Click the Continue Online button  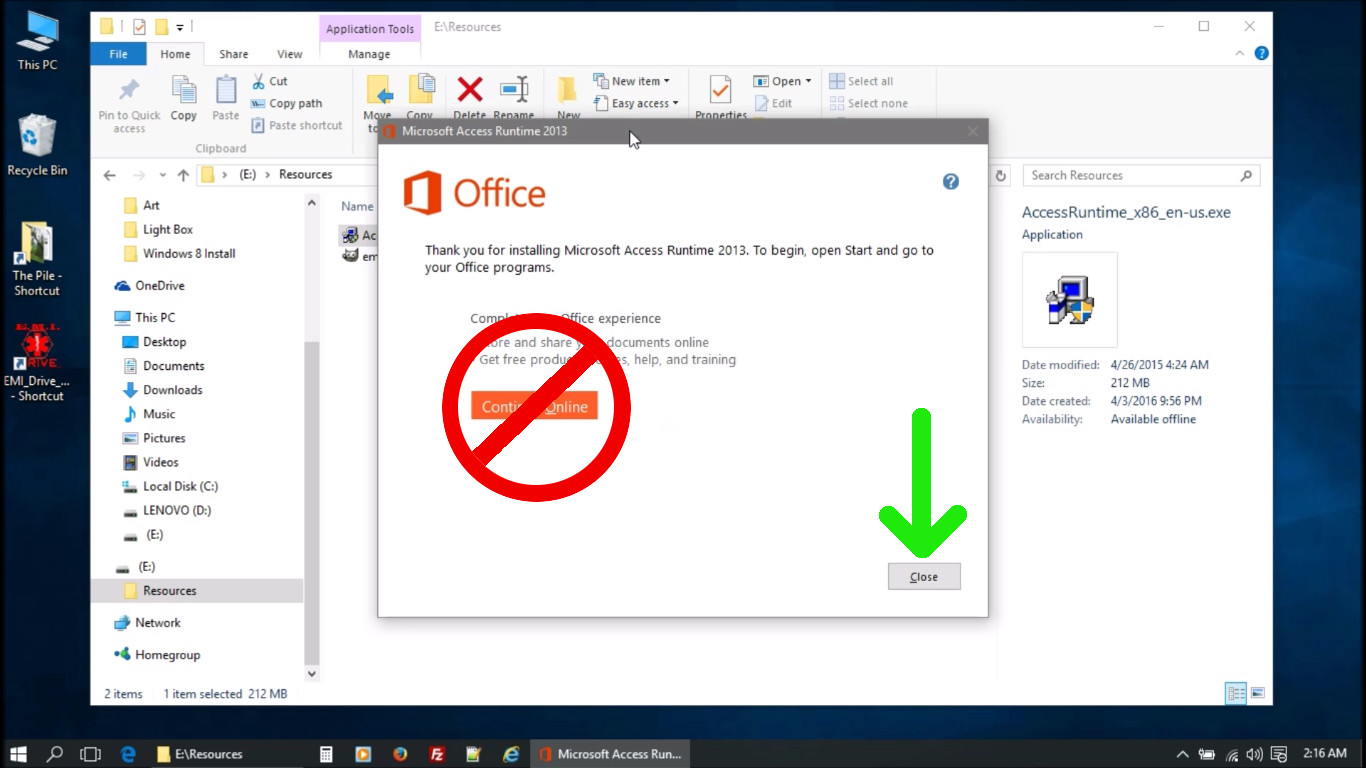[x=535, y=406]
